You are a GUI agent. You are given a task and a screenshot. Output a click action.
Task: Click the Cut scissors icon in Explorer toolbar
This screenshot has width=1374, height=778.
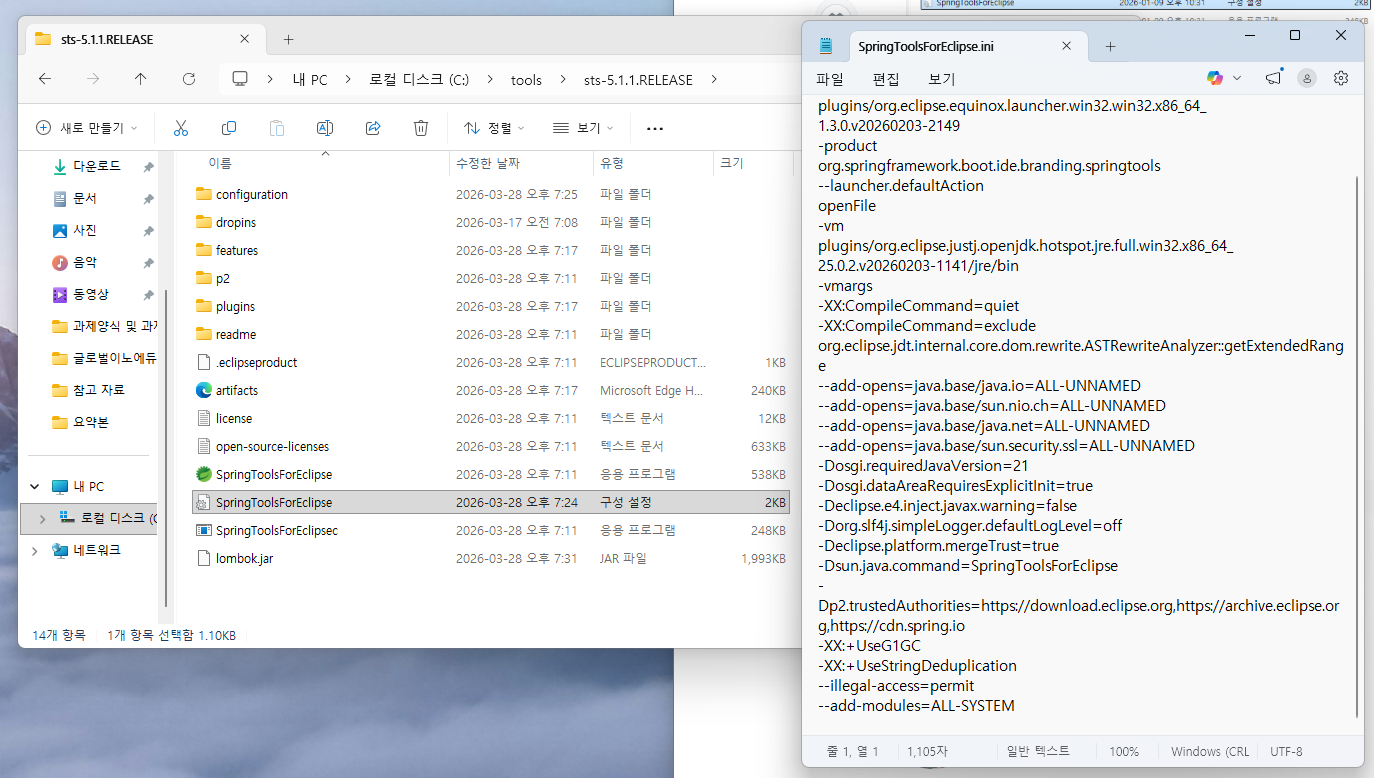coord(181,128)
